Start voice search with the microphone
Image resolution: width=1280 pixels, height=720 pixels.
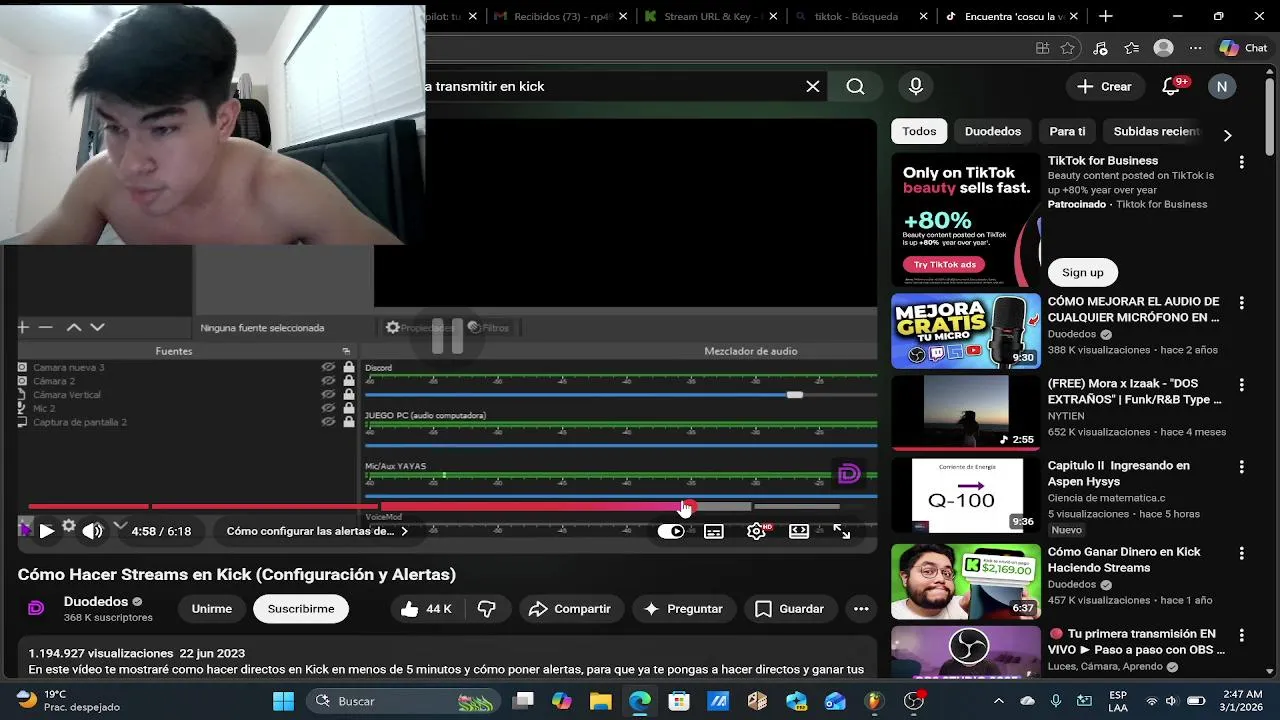tap(916, 86)
